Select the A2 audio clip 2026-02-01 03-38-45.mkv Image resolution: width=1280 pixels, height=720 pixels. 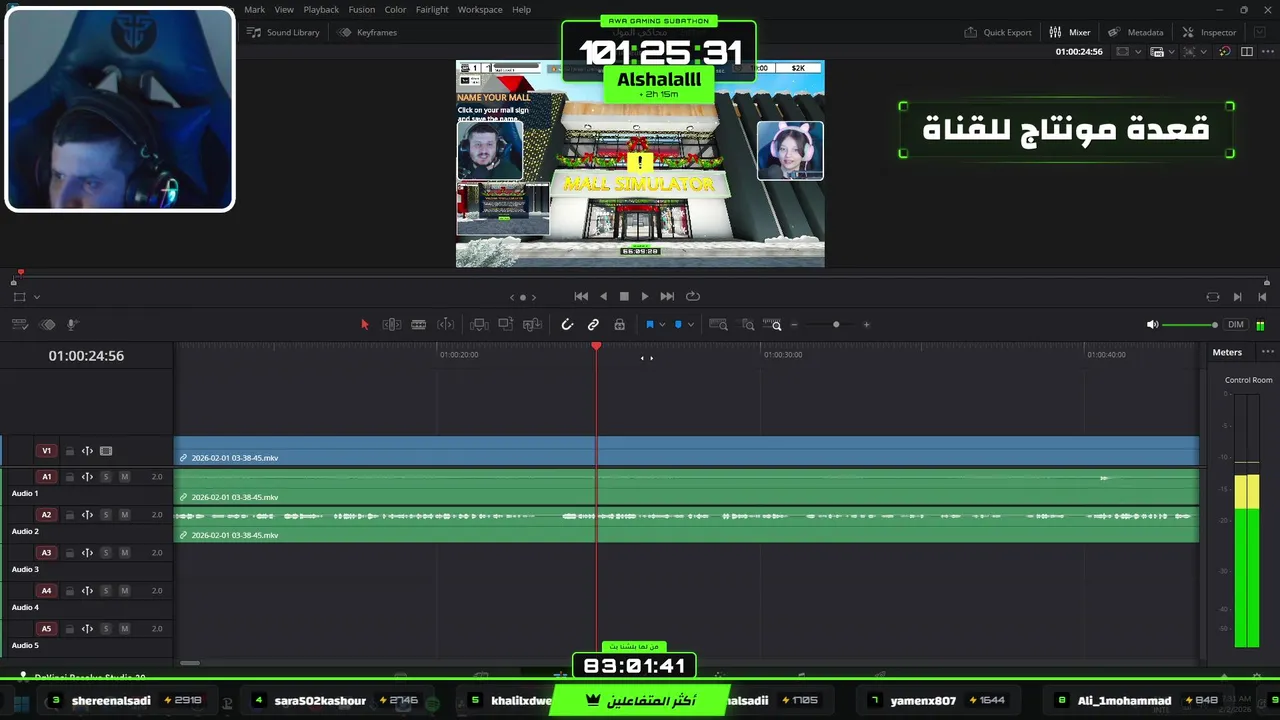click(686, 525)
